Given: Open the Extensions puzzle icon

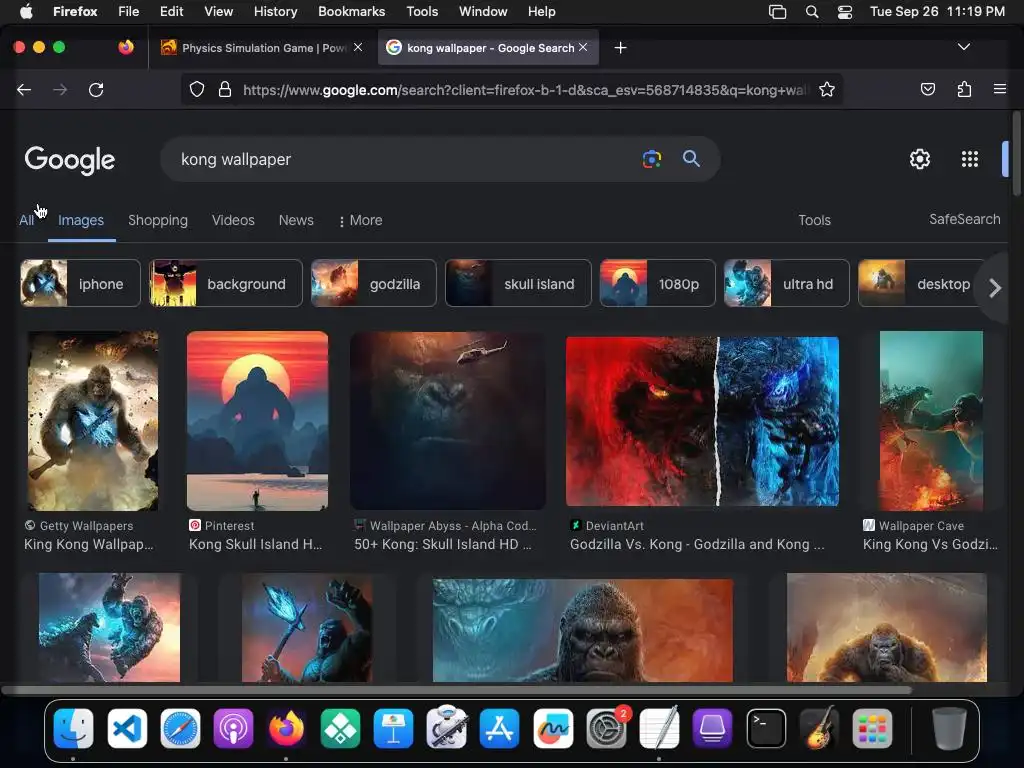Looking at the screenshot, I should (x=964, y=89).
